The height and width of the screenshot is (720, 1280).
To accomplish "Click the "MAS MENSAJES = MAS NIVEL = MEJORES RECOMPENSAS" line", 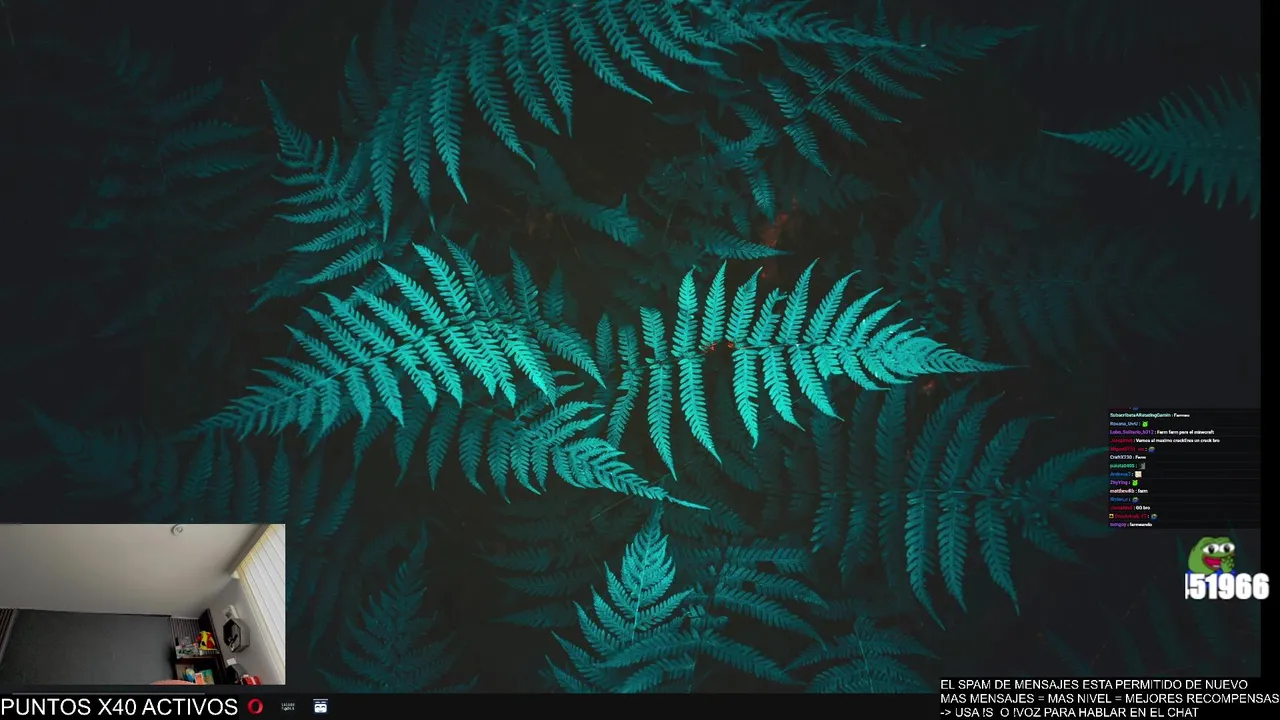I will tap(1109, 698).
